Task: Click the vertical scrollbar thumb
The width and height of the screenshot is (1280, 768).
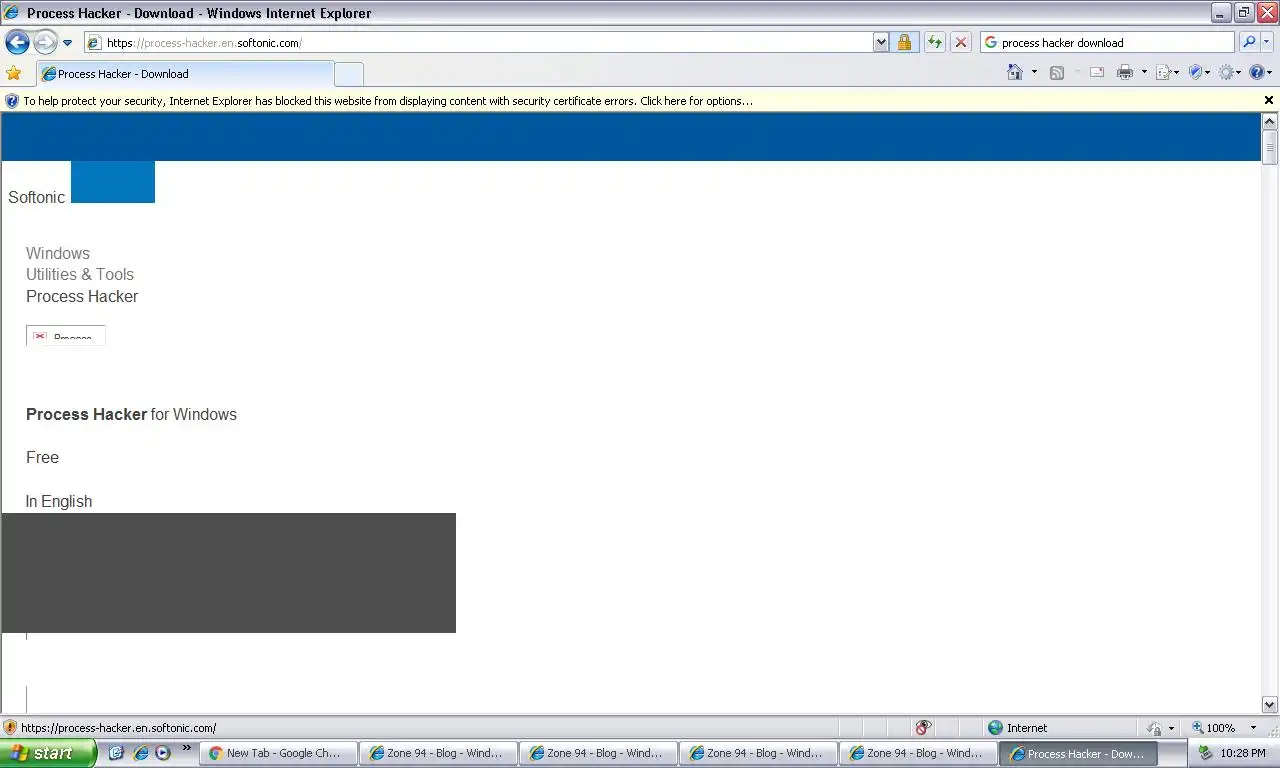Action: tap(1270, 147)
